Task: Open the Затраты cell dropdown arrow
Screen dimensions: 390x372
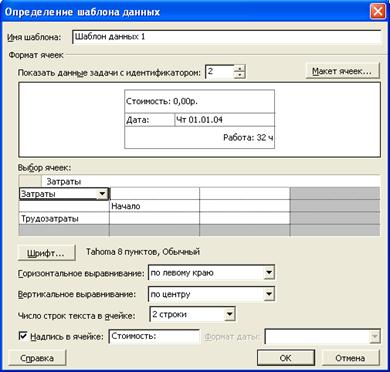Action: pos(102,194)
